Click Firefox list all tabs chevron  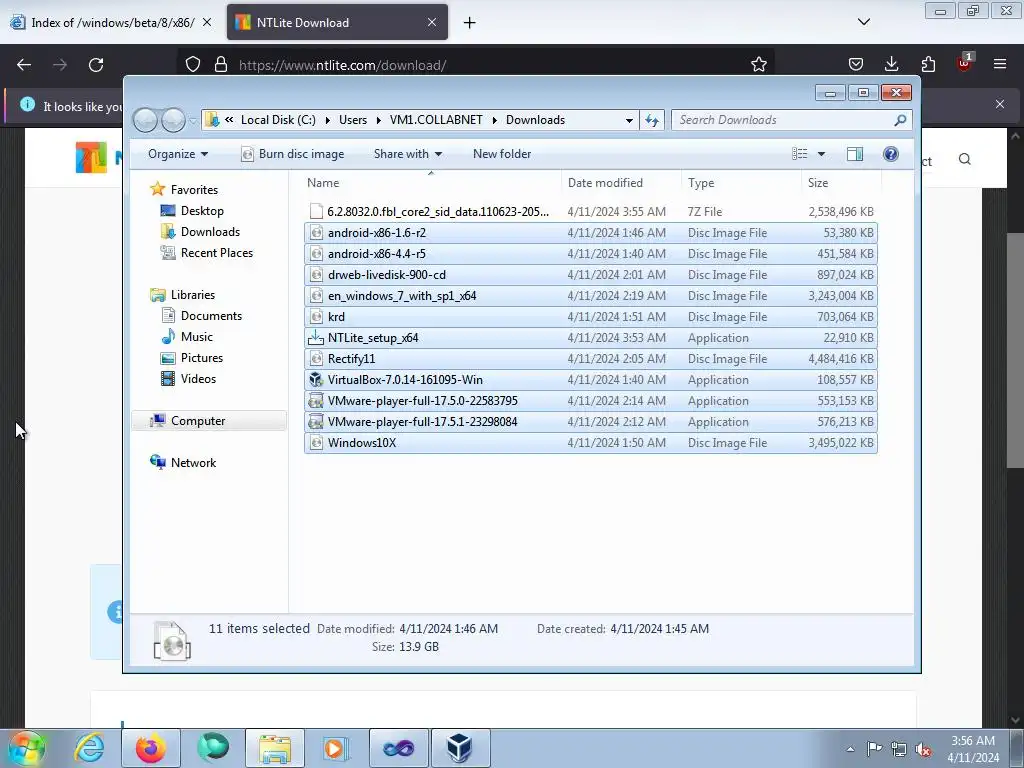click(x=863, y=22)
